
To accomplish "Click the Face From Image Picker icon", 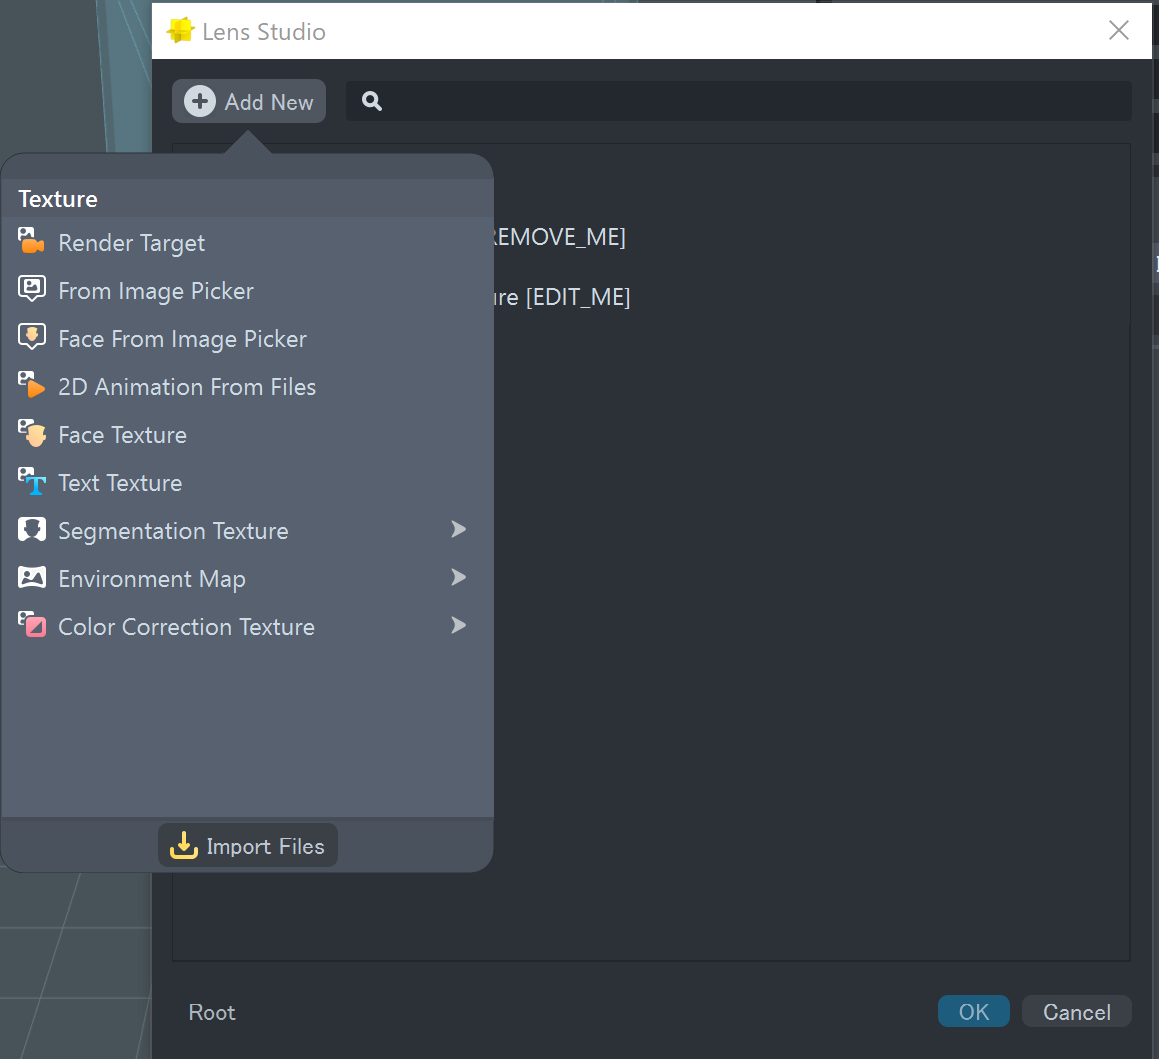I will [31, 337].
